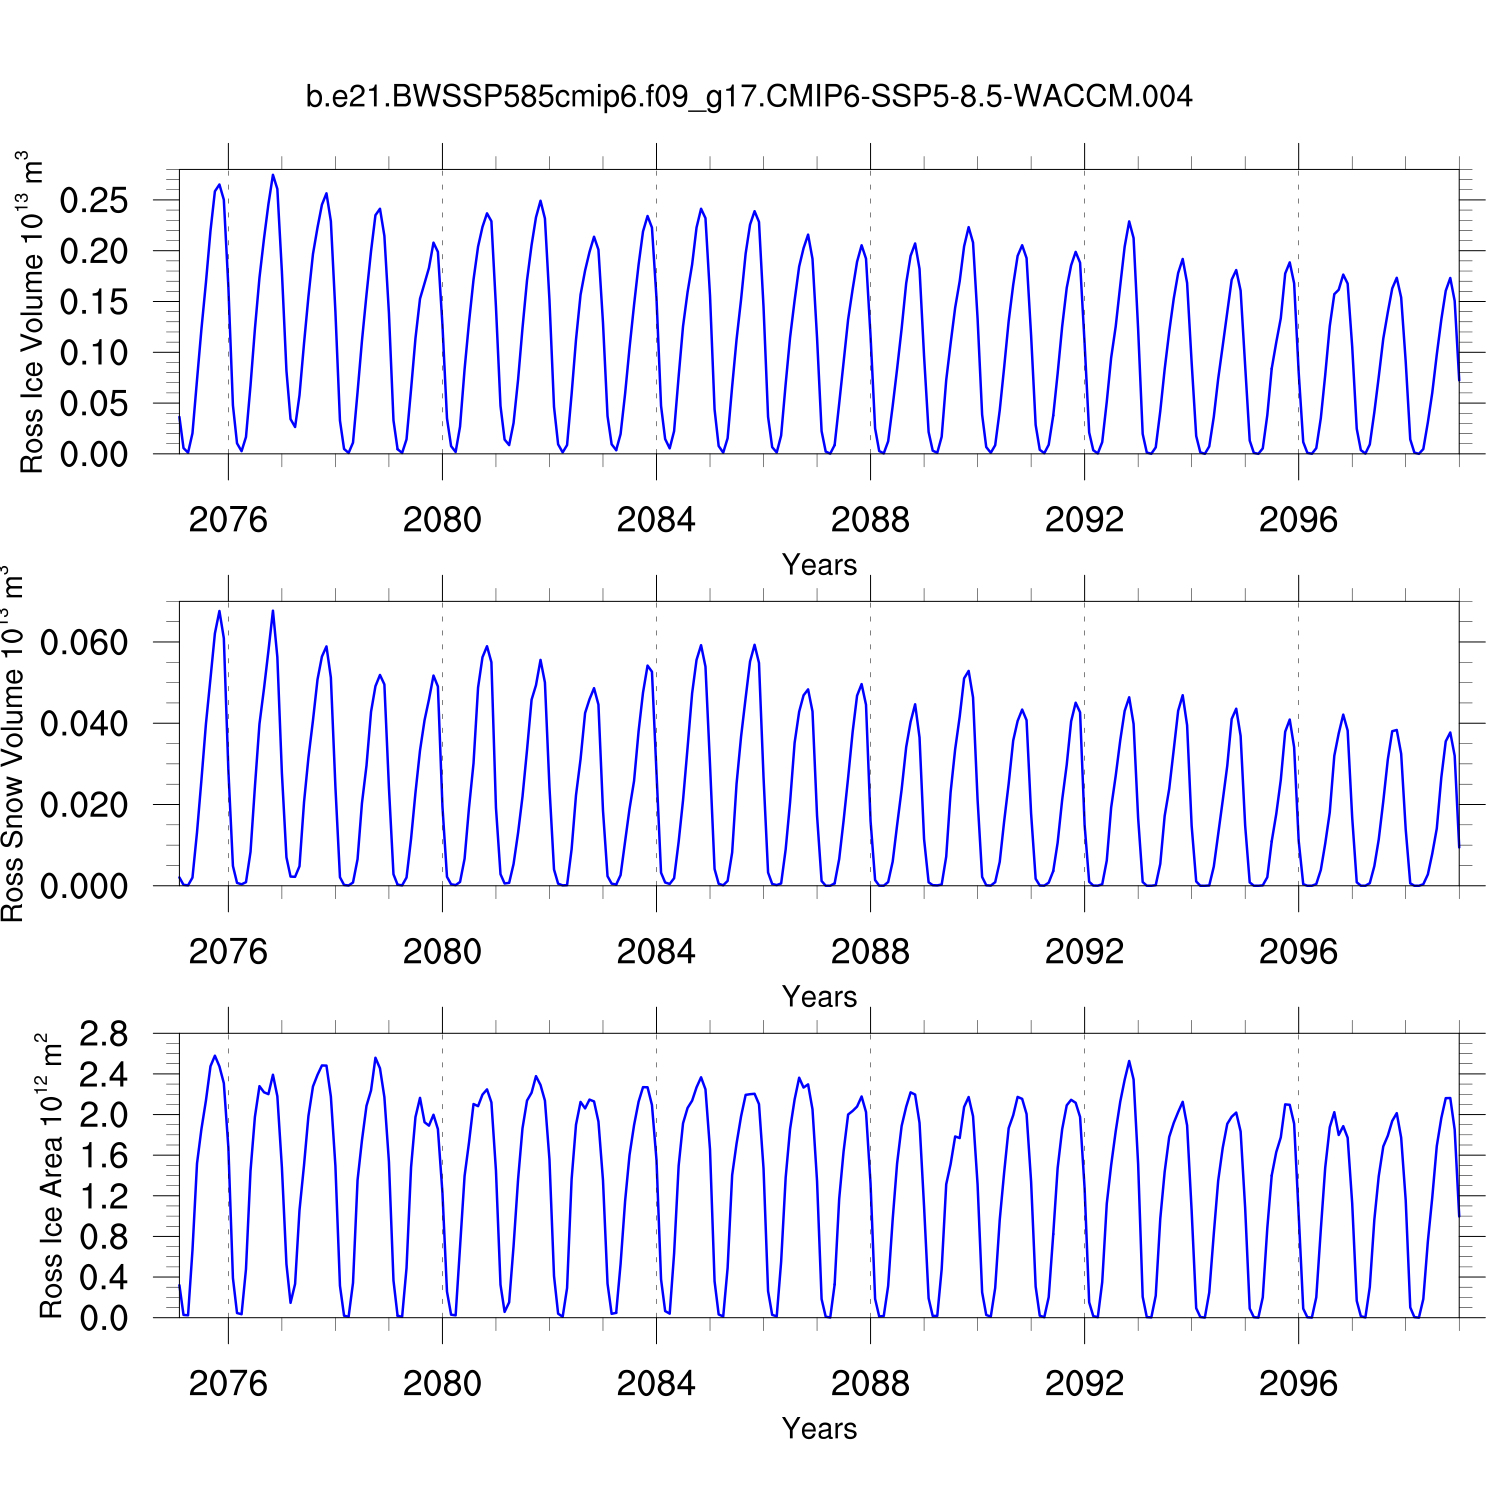
Task: Pick the 2088 tick label in the ice area panel
Action: (x=870, y=1384)
